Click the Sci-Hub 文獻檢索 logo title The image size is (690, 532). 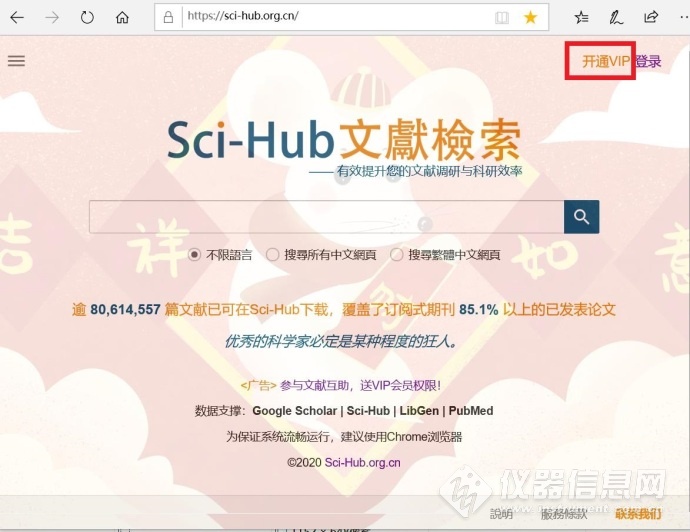[344, 140]
